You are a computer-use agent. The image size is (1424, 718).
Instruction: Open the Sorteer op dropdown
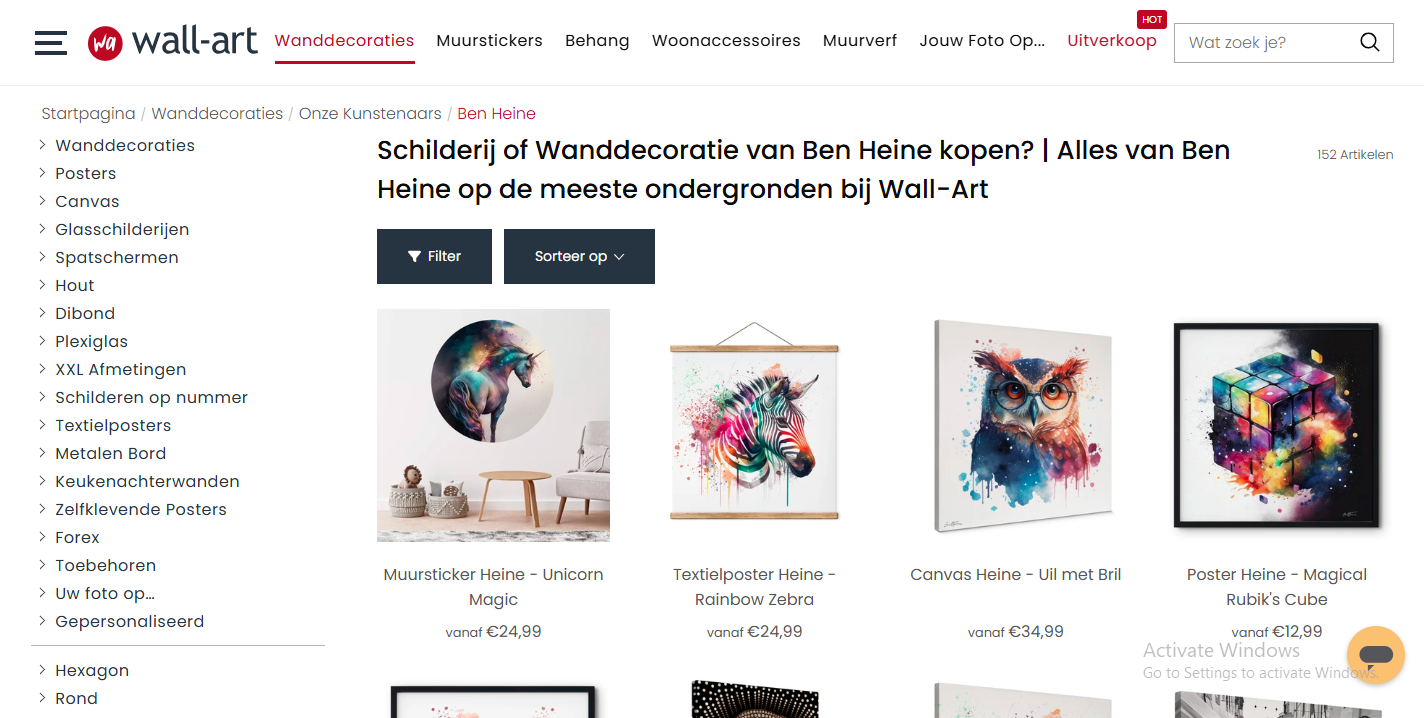pos(579,256)
